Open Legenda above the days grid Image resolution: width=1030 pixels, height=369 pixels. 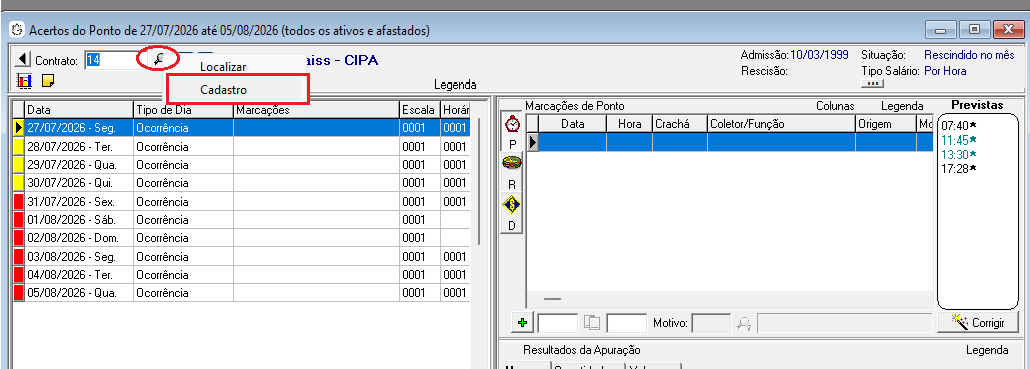click(x=455, y=85)
